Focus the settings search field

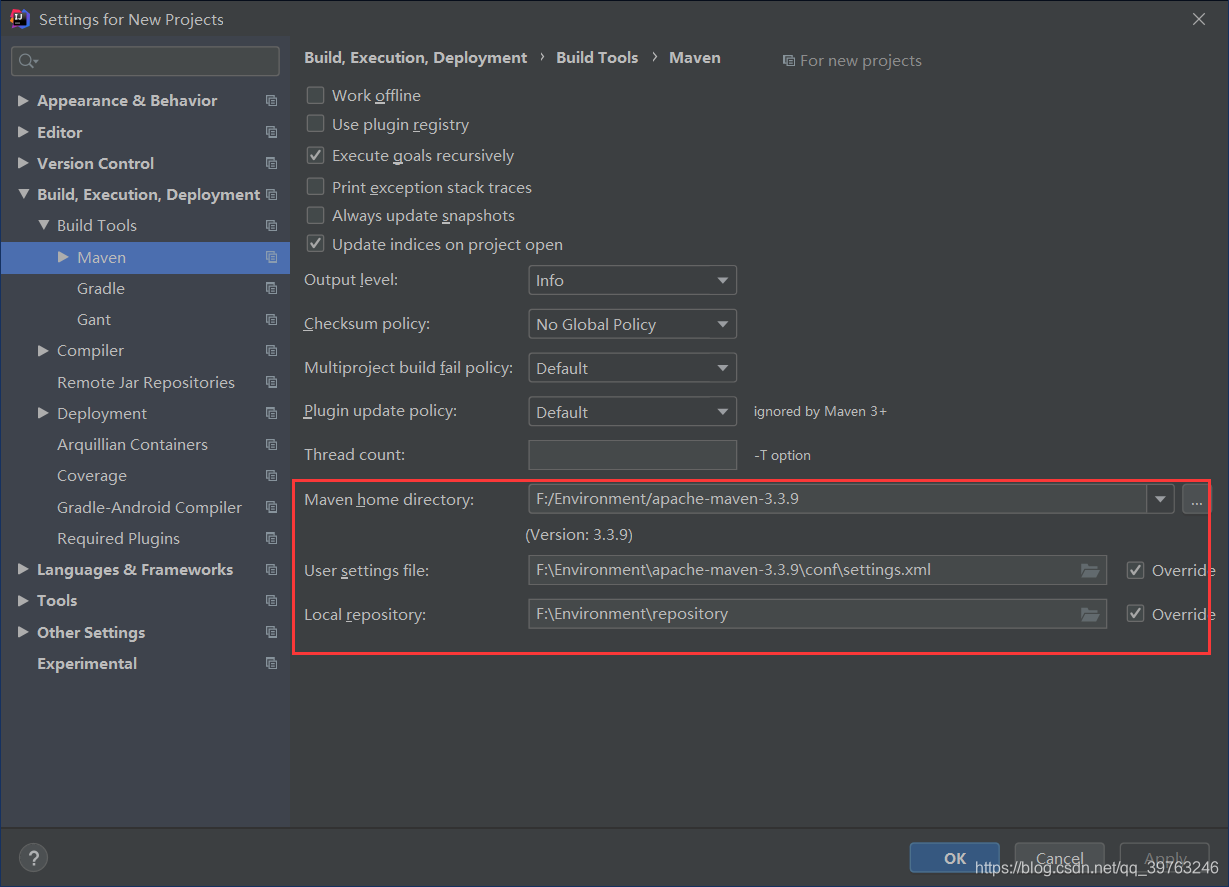pos(145,61)
